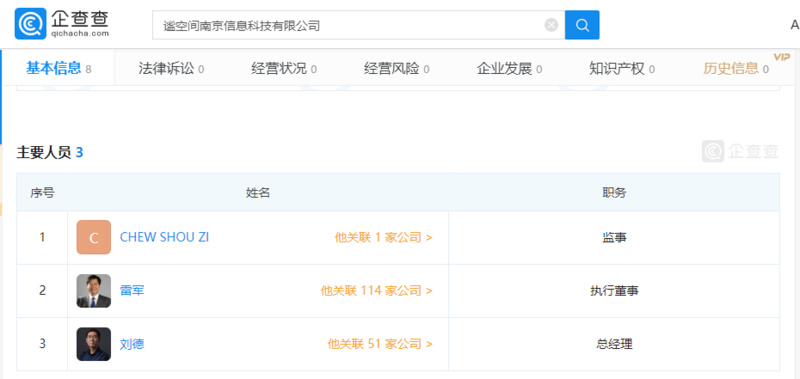Open 雷军 profile link
The width and height of the screenshot is (800, 379).
tap(132, 291)
